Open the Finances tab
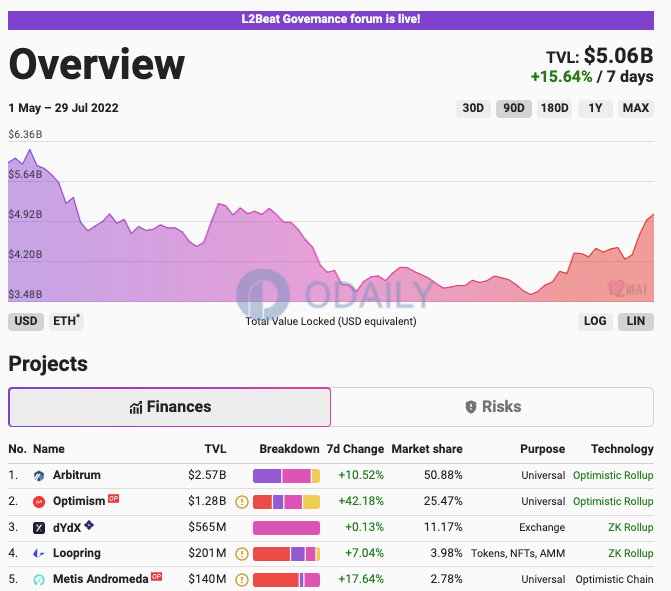 pyautogui.click(x=169, y=407)
